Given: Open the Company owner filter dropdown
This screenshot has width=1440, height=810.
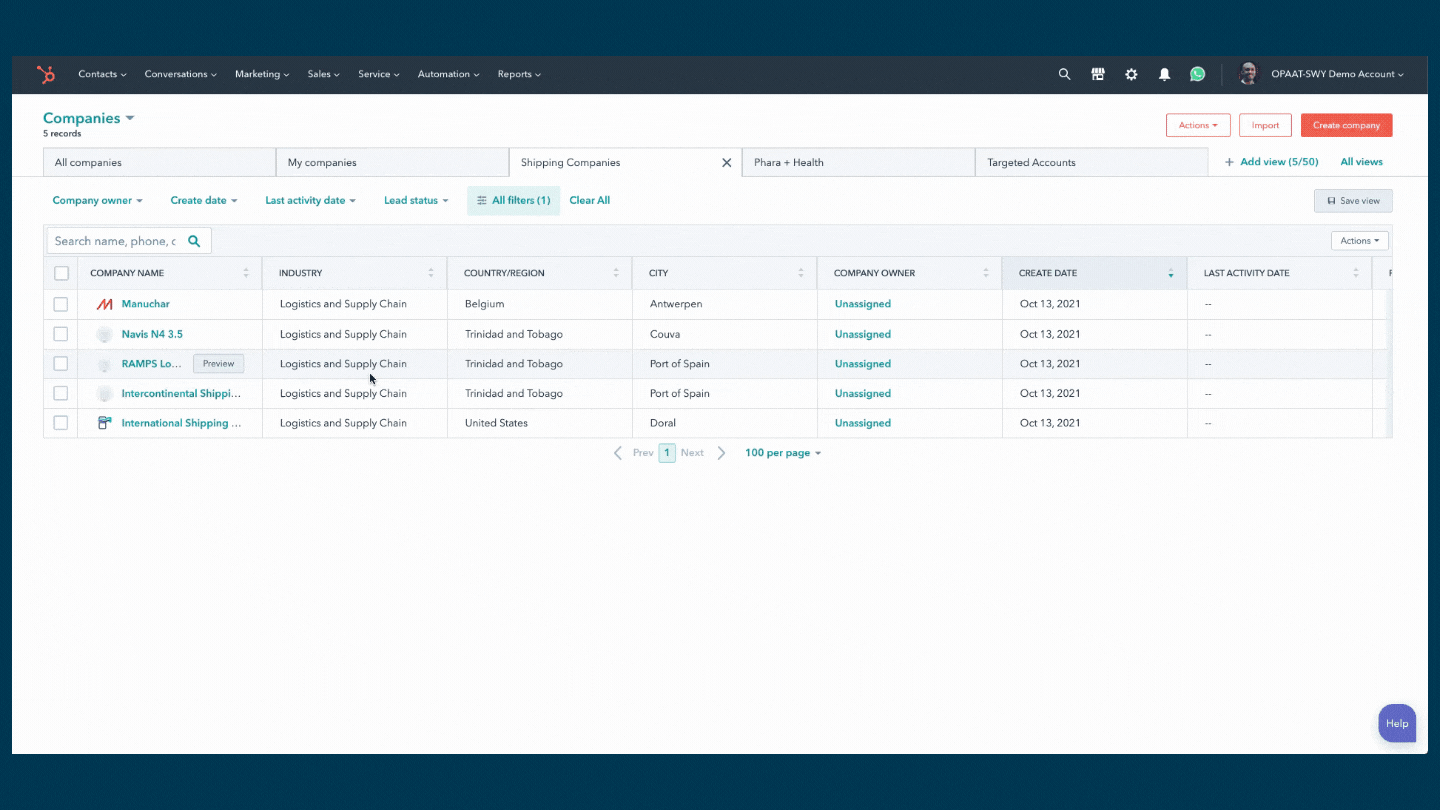Looking at the screenshot, I should click(x=97, y=200).
